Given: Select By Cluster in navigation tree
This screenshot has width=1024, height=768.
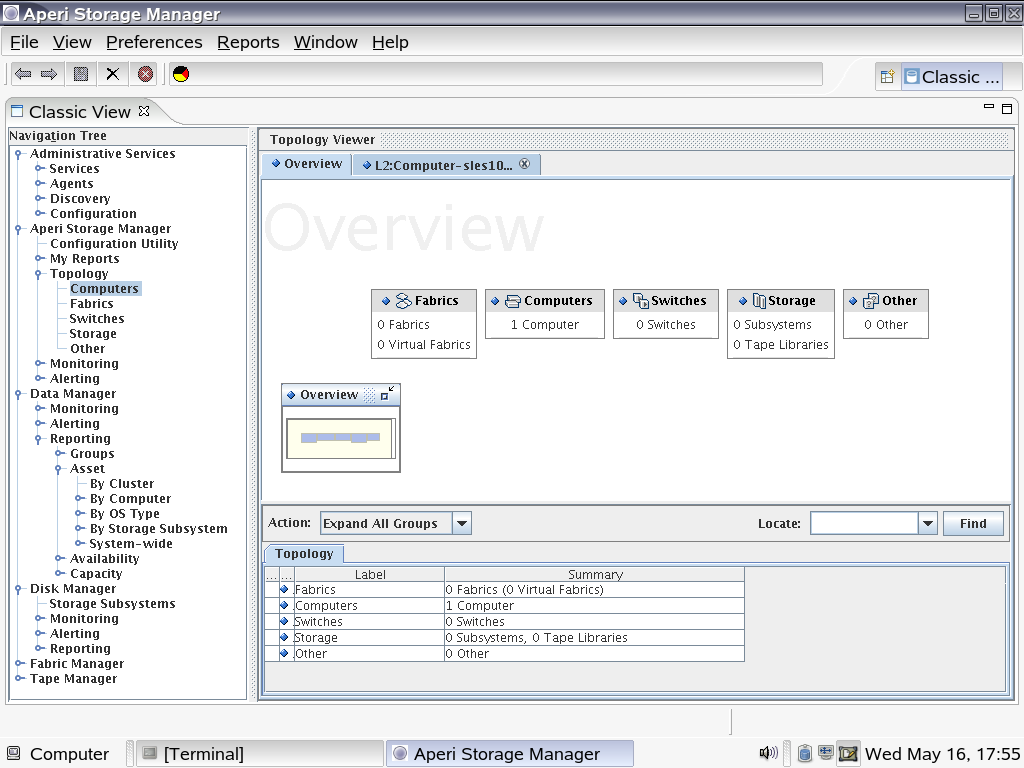Looking at the screenshot, I should (122, 484).
